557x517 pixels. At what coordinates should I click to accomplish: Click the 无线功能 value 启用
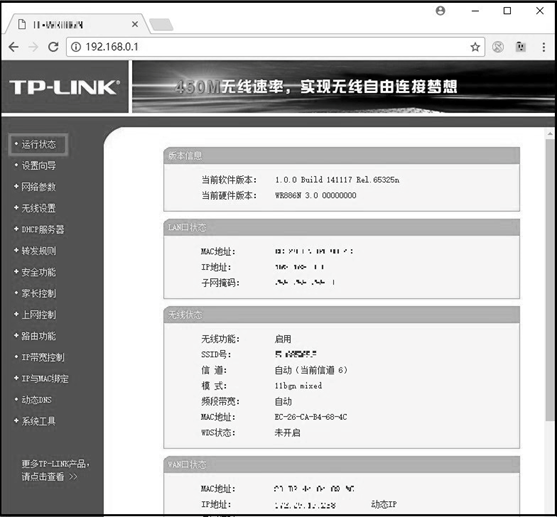point(283,339)
